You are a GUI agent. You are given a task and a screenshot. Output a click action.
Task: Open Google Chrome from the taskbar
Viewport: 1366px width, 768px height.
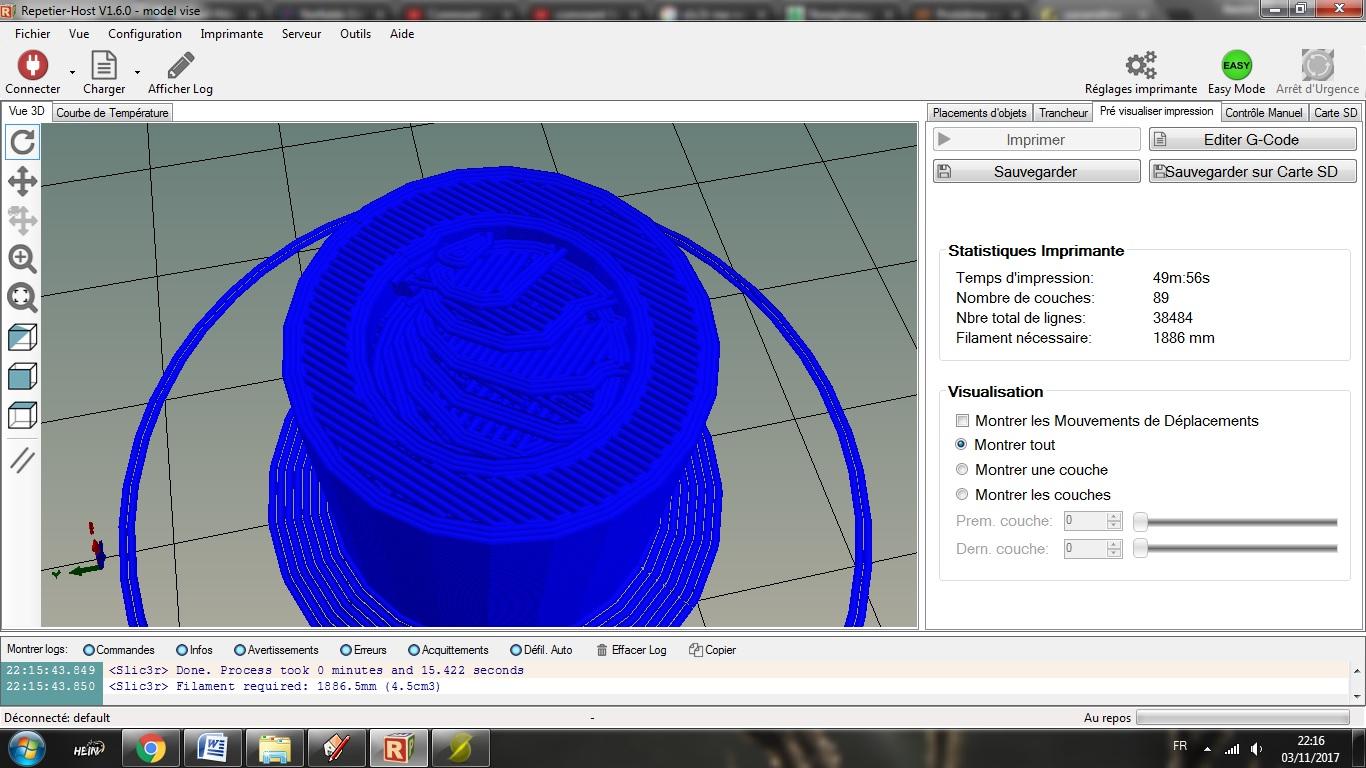click(x=151, y=748)
